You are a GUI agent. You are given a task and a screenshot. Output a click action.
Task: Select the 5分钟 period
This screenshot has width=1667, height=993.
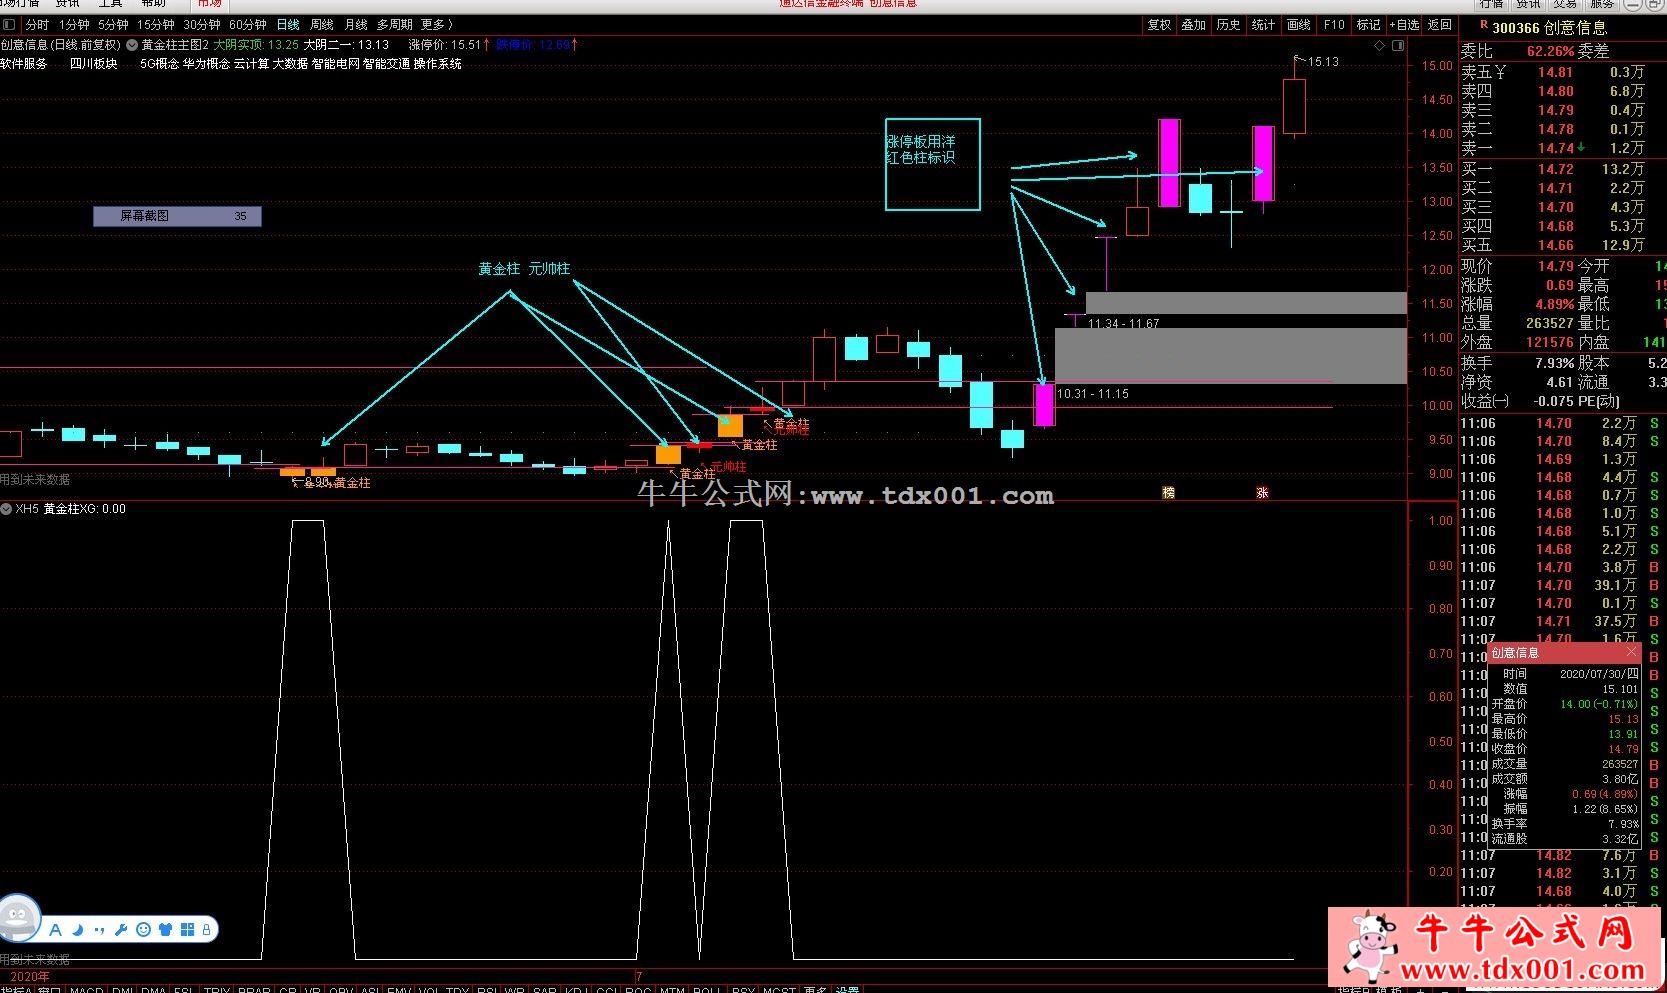pos(113,25)
